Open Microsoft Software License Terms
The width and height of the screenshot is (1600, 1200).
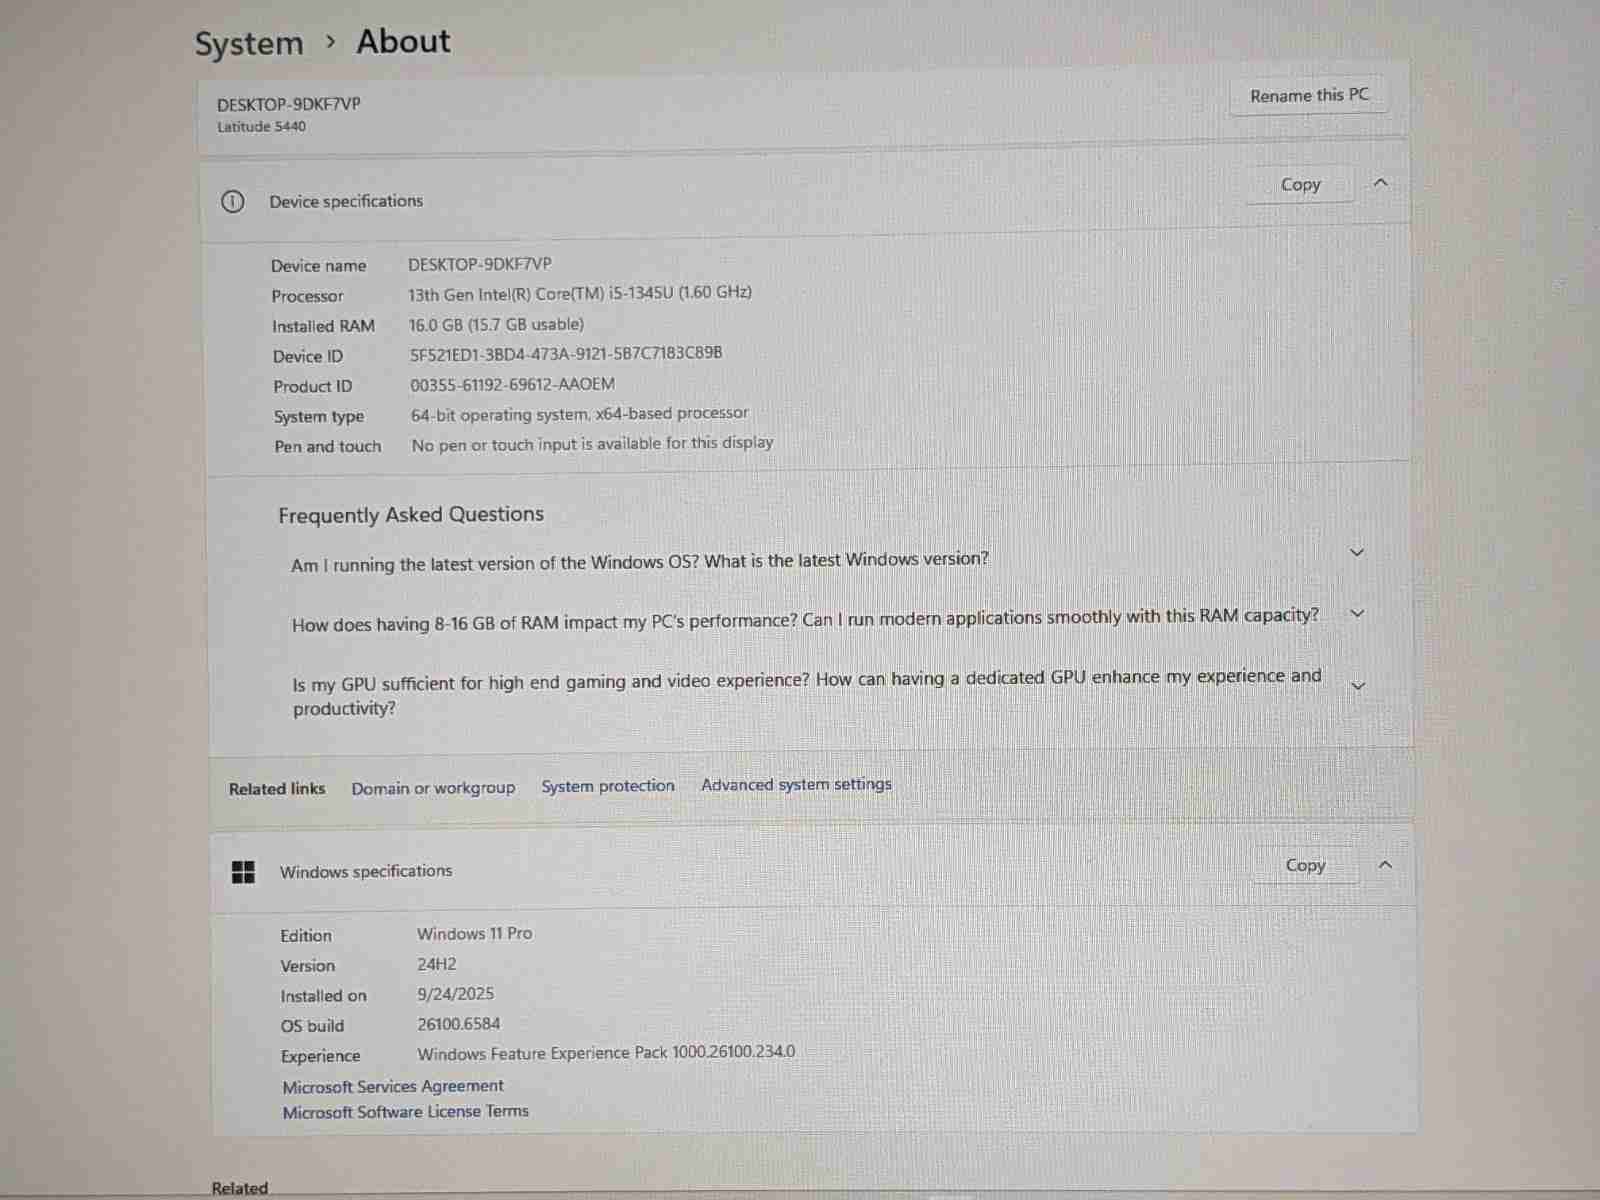405,1112
